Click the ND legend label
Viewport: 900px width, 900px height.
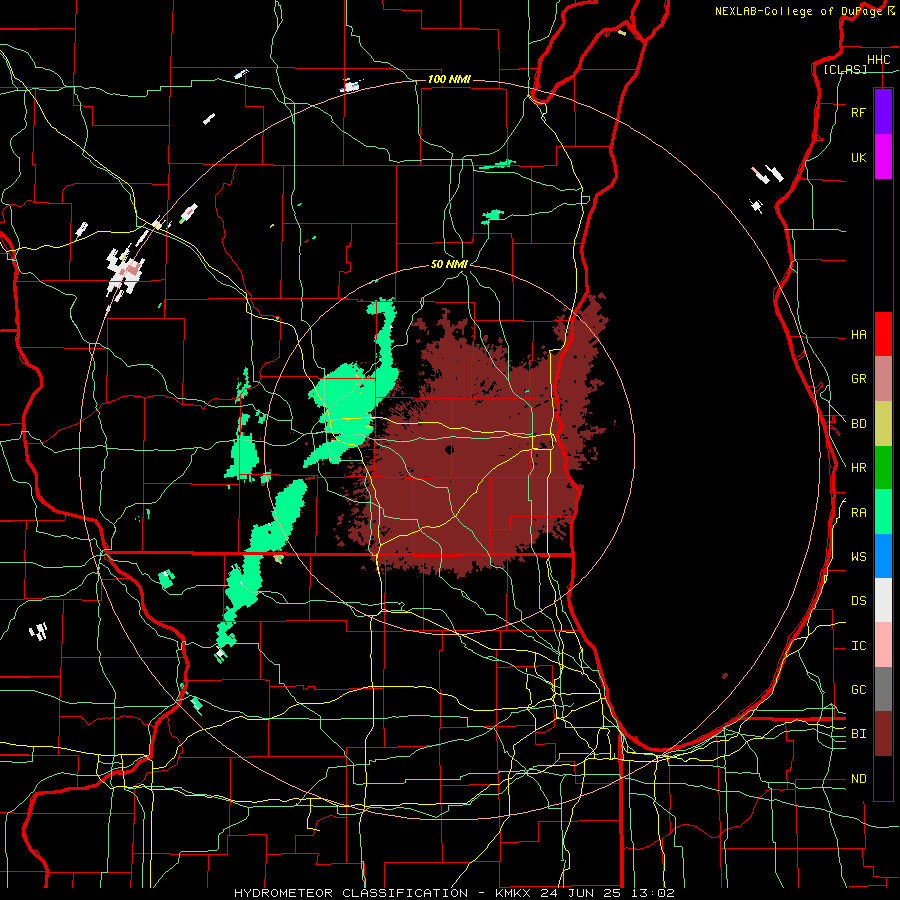(858, 779)
